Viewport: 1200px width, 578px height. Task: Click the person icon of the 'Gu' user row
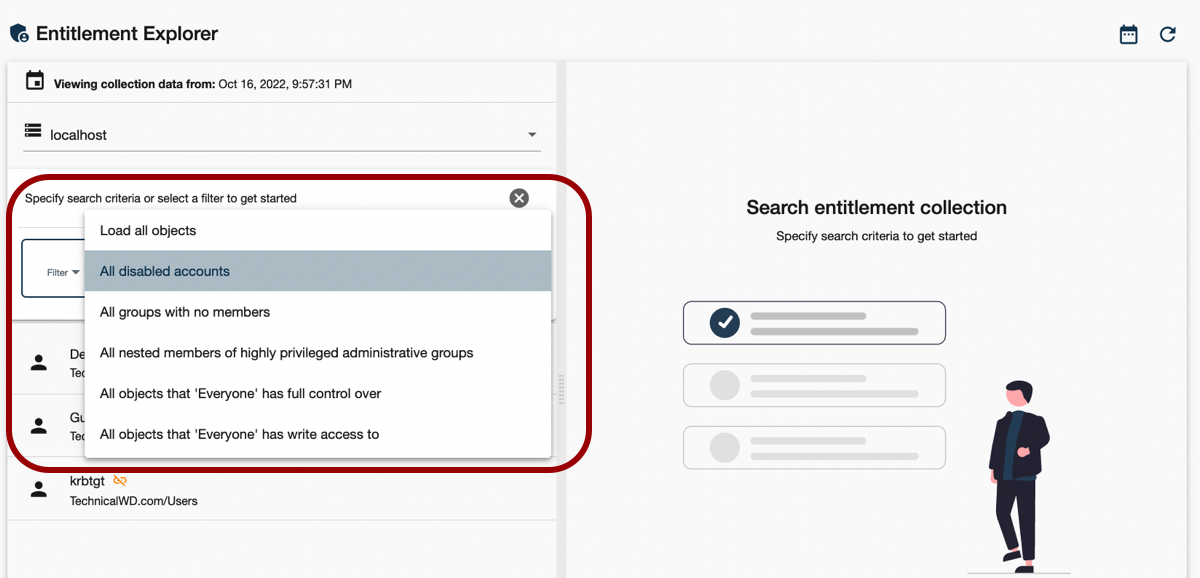click(x=39, y=426)
